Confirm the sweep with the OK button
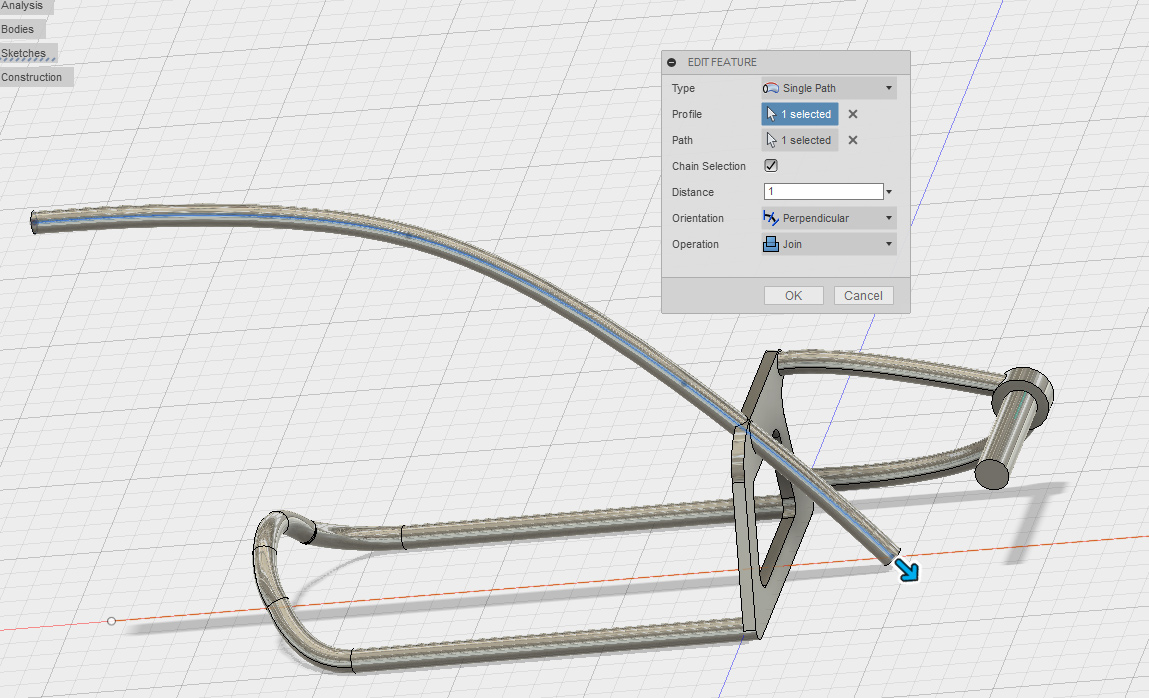Screen dimensions: 1149x698 pos(793,295)
